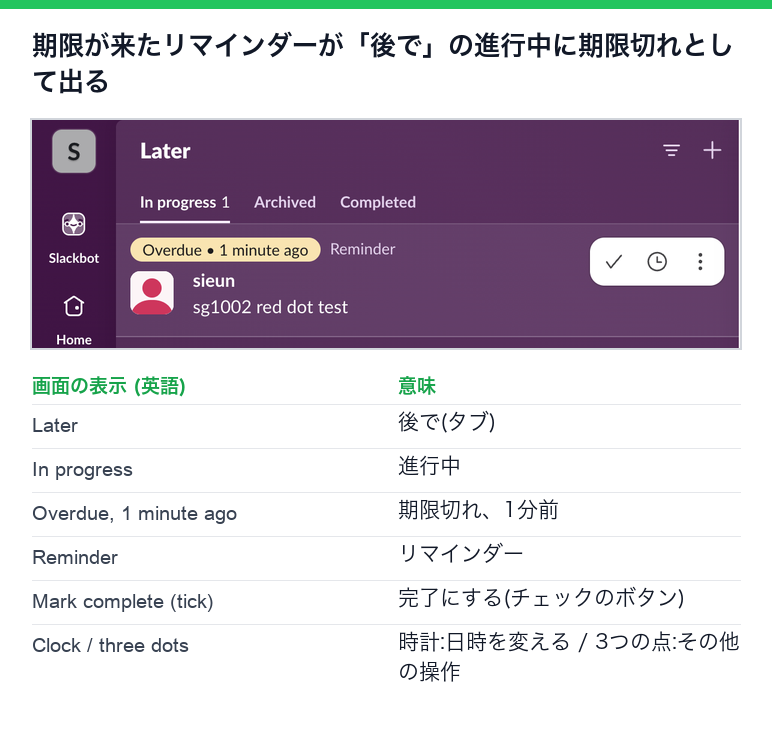Click the sender name sieun
This screenshot has width=772, height=736.
coord(214,281)
